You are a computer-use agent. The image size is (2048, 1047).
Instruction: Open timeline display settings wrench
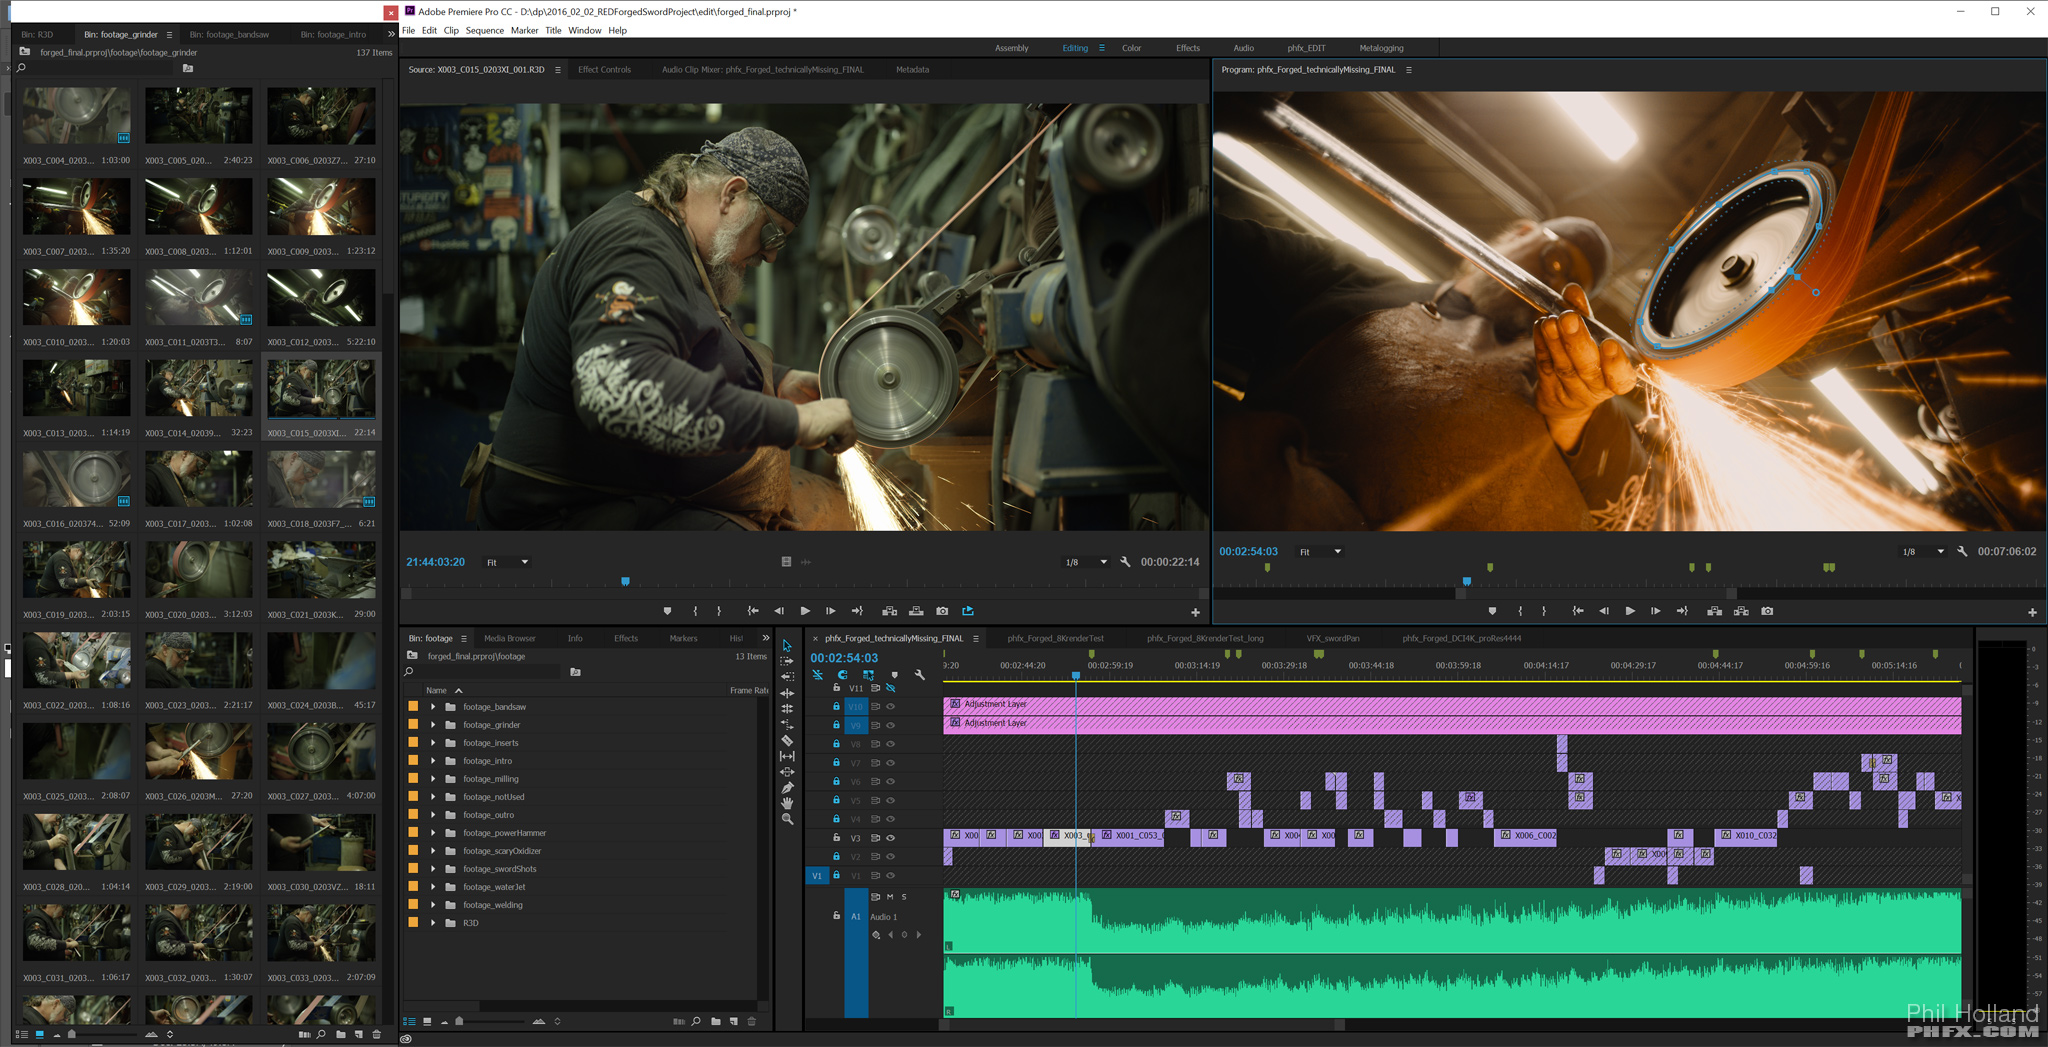920,675
